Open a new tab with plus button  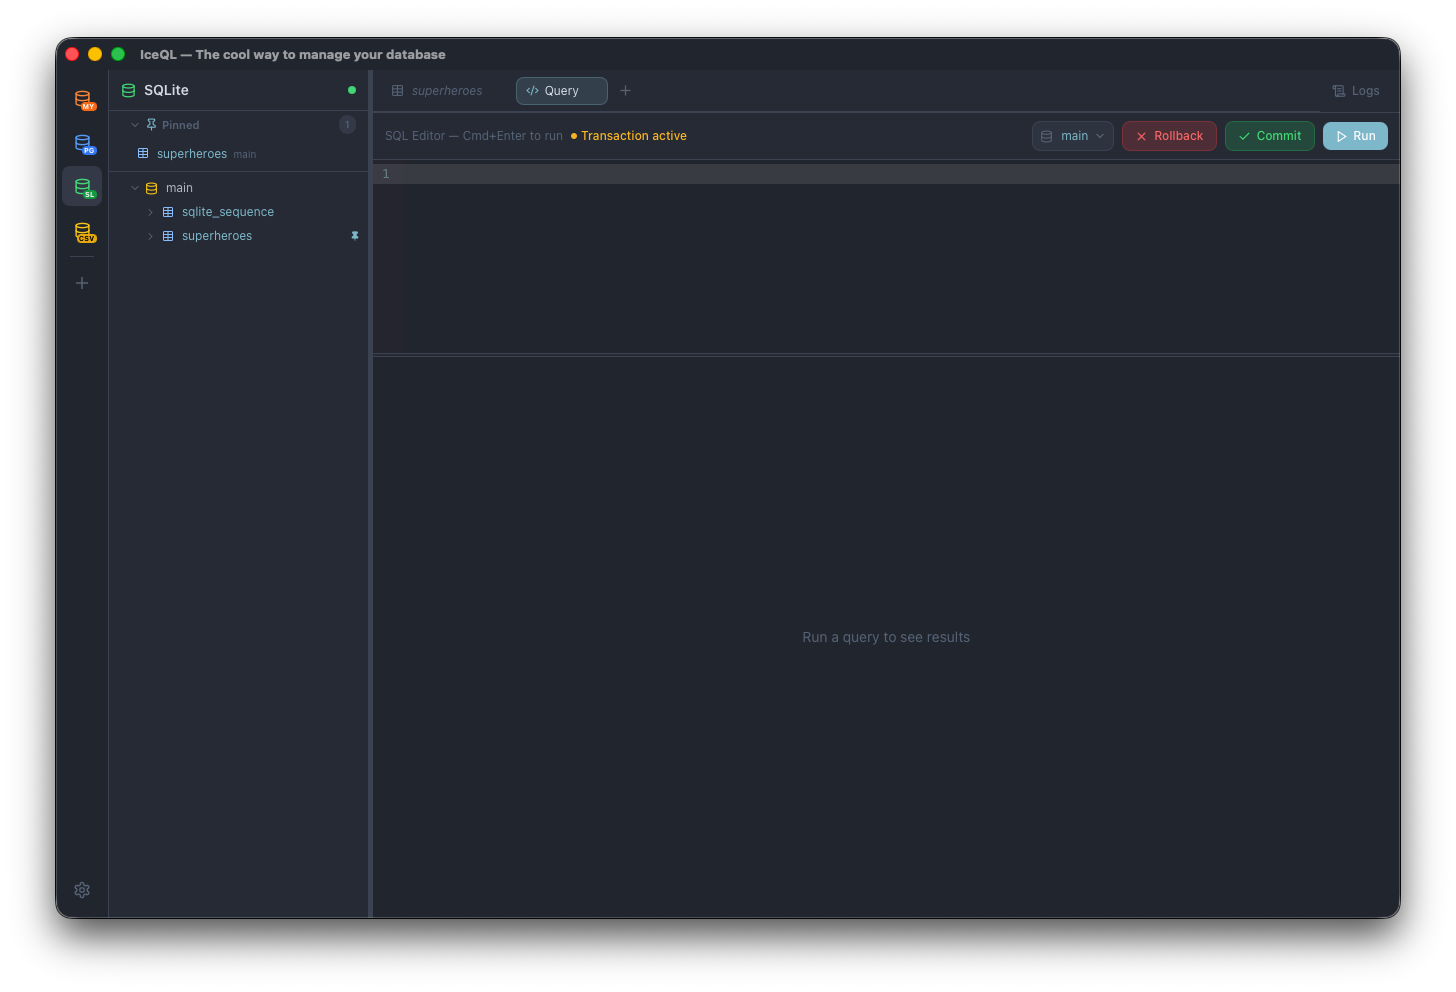[625, 91]
